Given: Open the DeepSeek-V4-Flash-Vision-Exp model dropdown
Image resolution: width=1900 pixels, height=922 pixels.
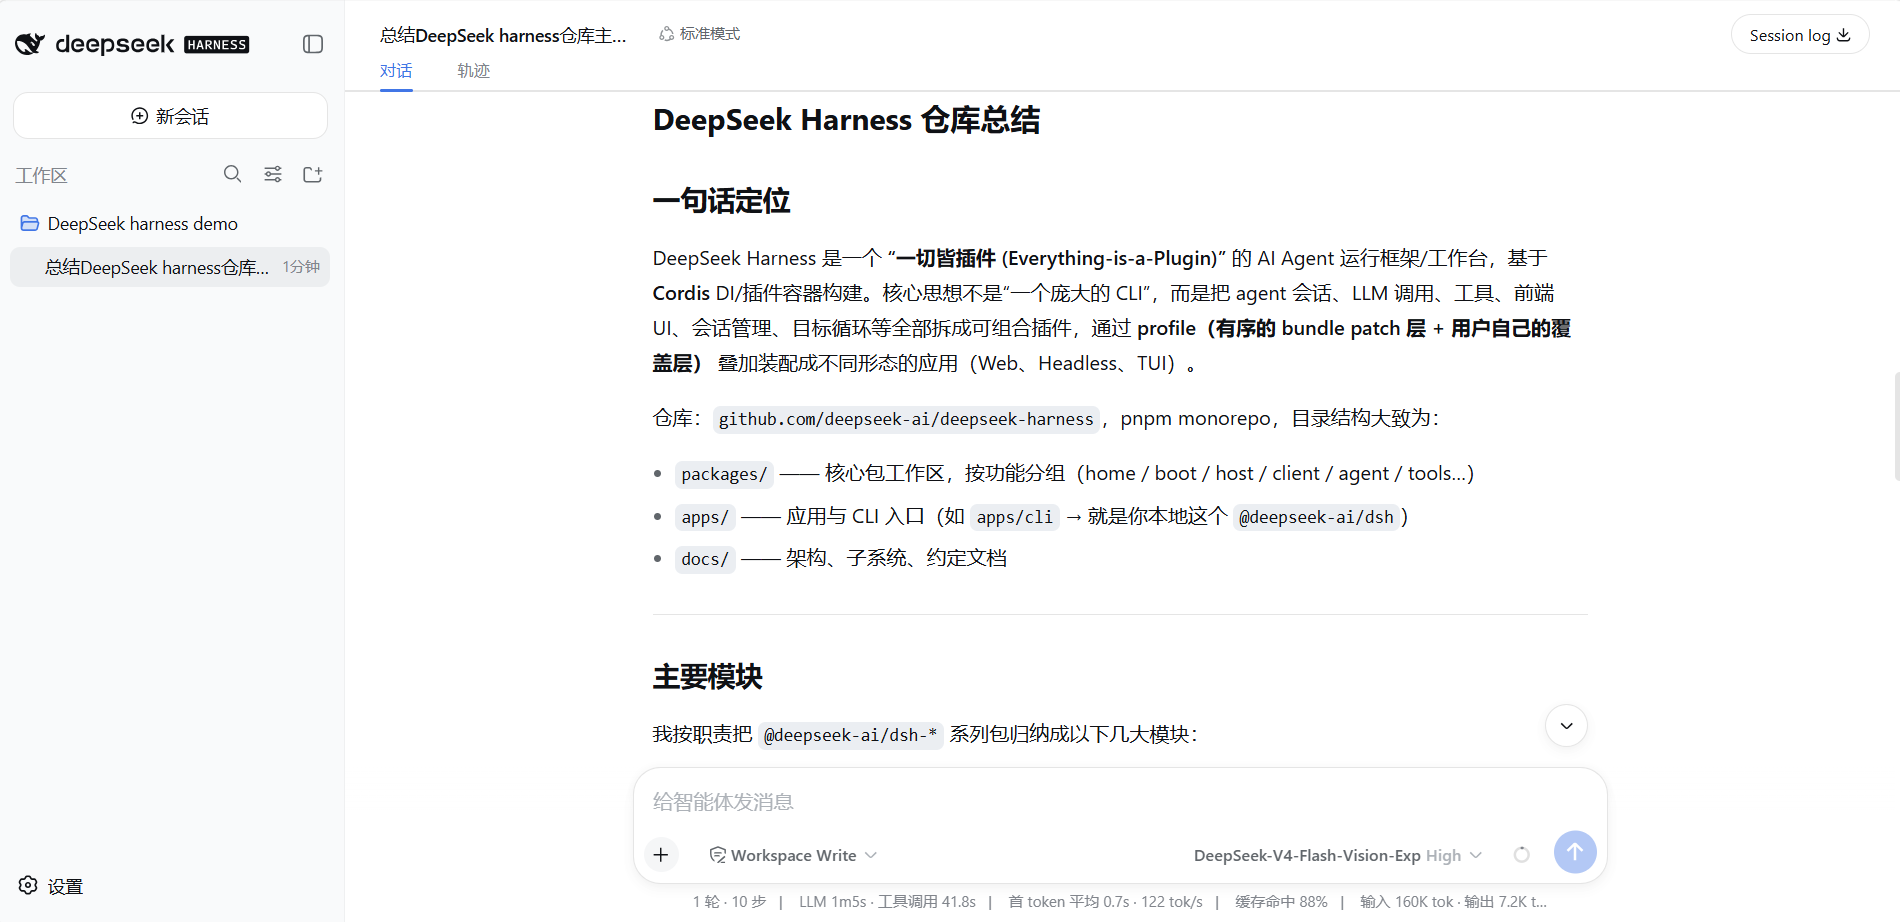Looking at the screenshot, I should tap(1338, 855).
